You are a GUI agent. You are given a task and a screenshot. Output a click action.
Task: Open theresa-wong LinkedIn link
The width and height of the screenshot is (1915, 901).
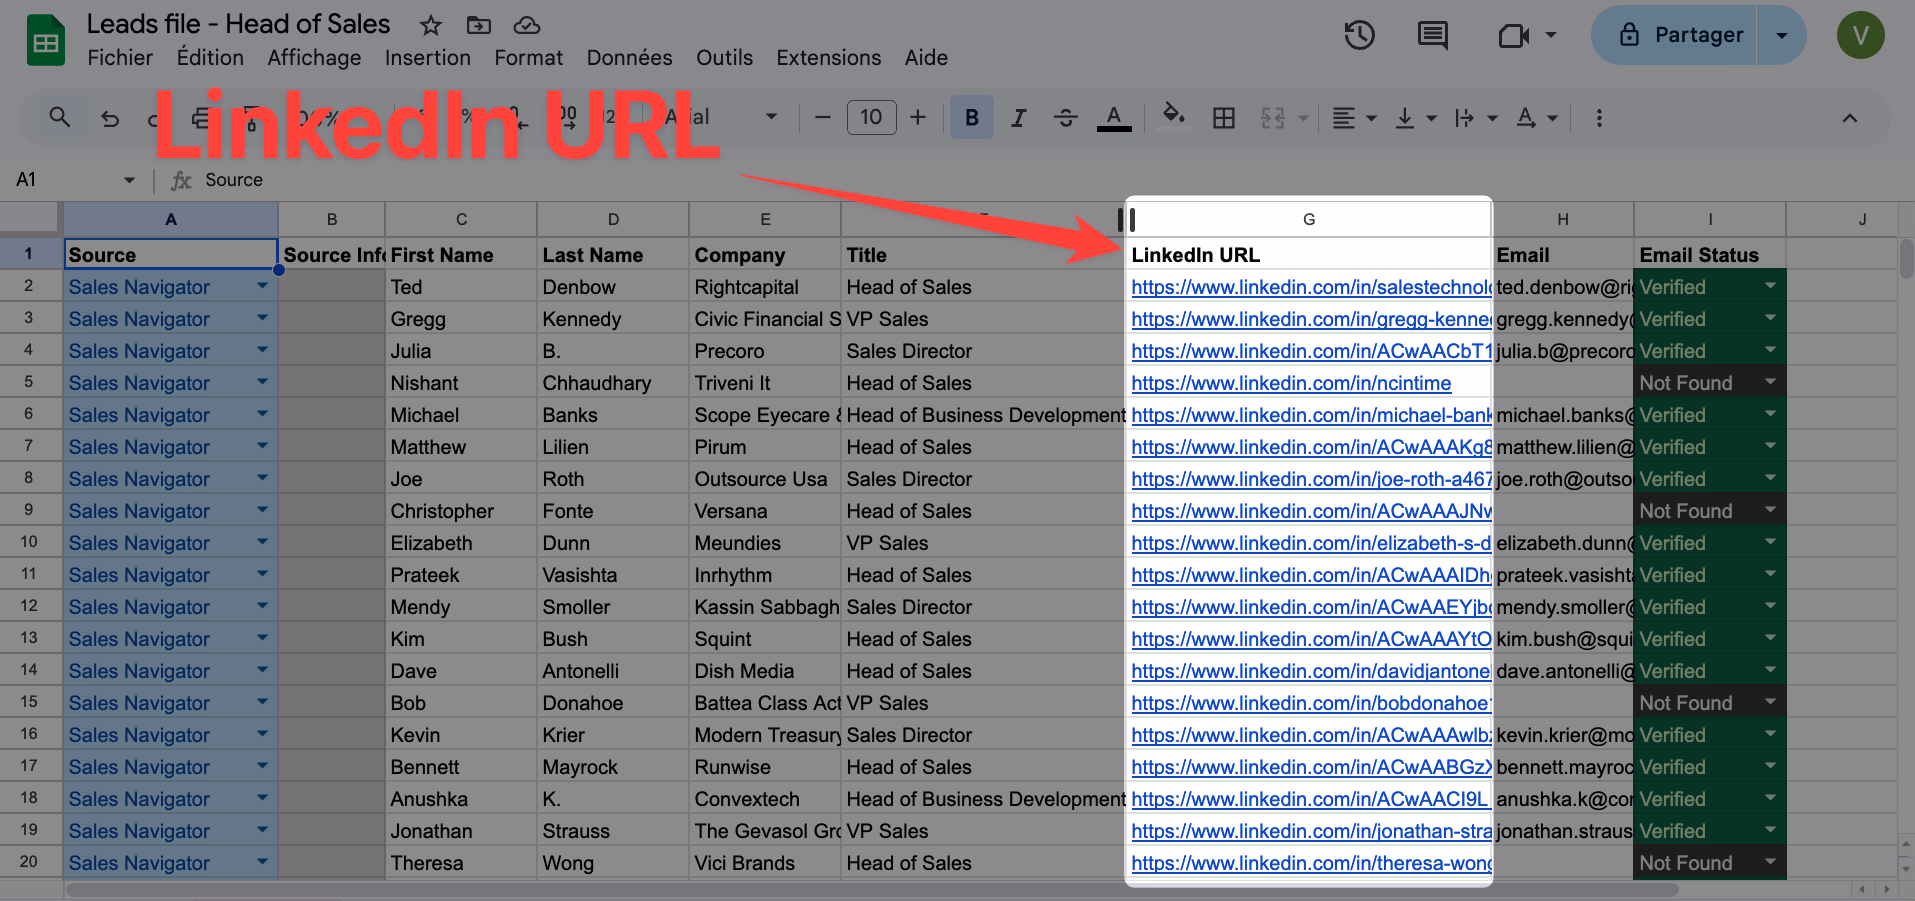pos(1310,863)
